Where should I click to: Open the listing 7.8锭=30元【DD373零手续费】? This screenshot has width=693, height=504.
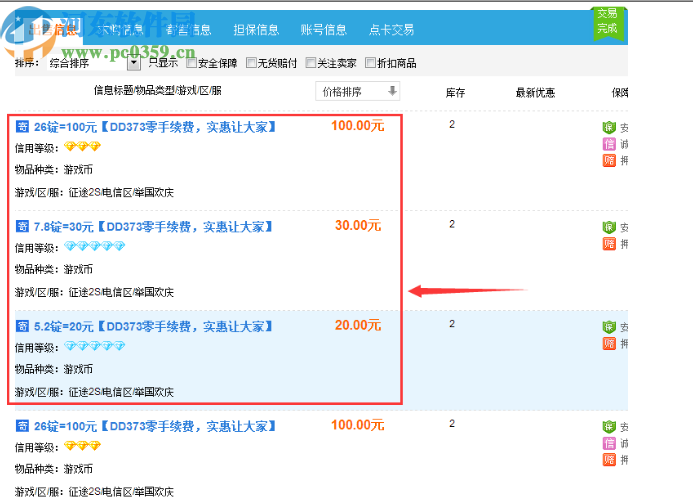153,227
